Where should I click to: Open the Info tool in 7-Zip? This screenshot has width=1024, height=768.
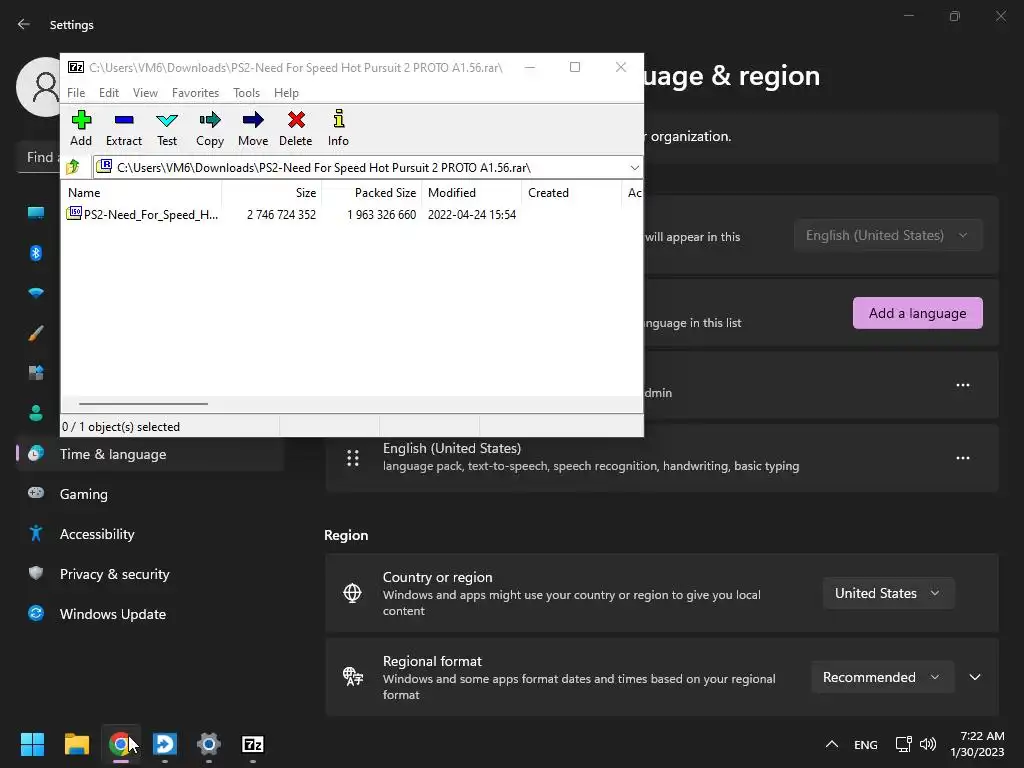pyautogui.click(x=338, y=129)
